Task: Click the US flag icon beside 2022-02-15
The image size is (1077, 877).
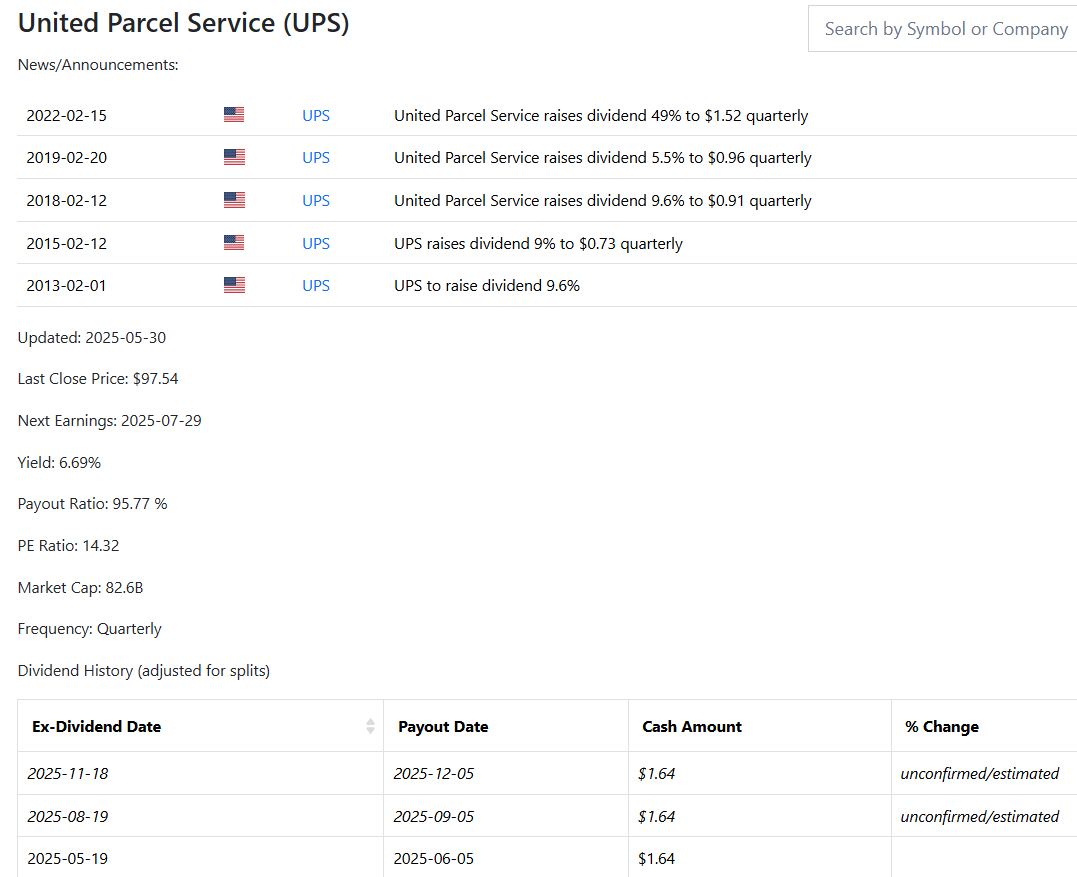Action: click(234, 115)
